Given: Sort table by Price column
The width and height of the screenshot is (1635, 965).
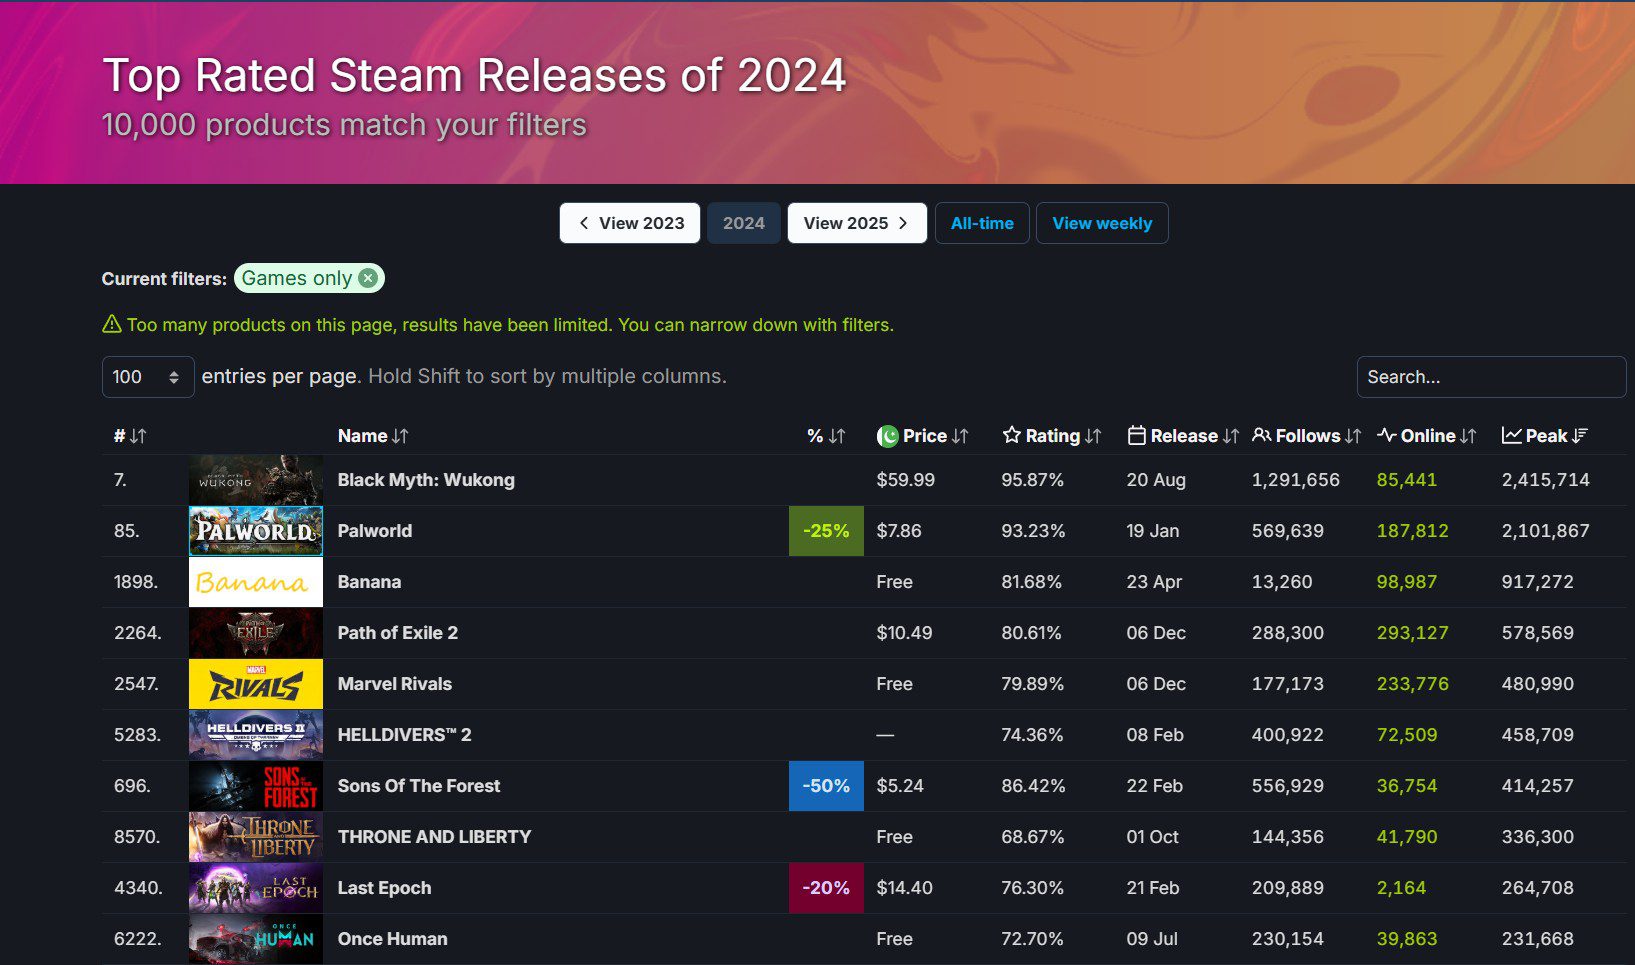Looking at the screenshot, I should pos(923,436).
